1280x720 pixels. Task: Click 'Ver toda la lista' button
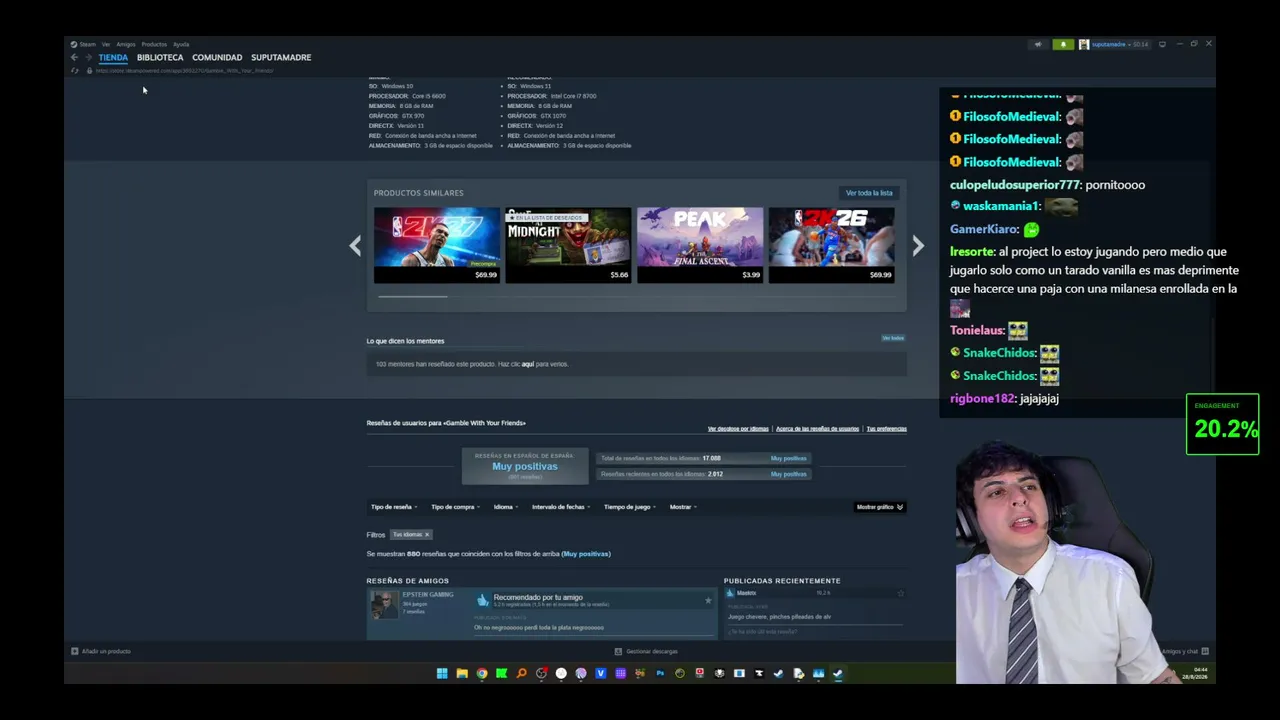tap(869, 193)
